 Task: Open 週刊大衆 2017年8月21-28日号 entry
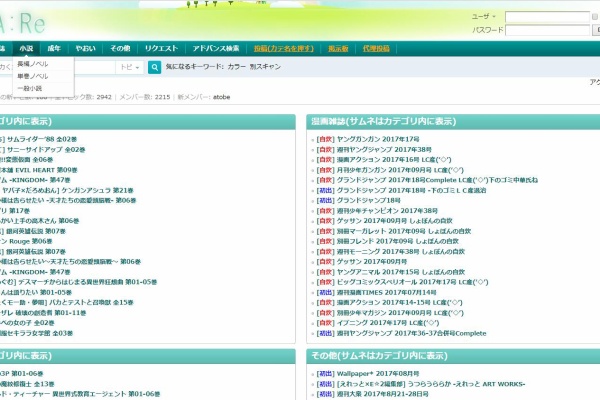coord(382,394)
